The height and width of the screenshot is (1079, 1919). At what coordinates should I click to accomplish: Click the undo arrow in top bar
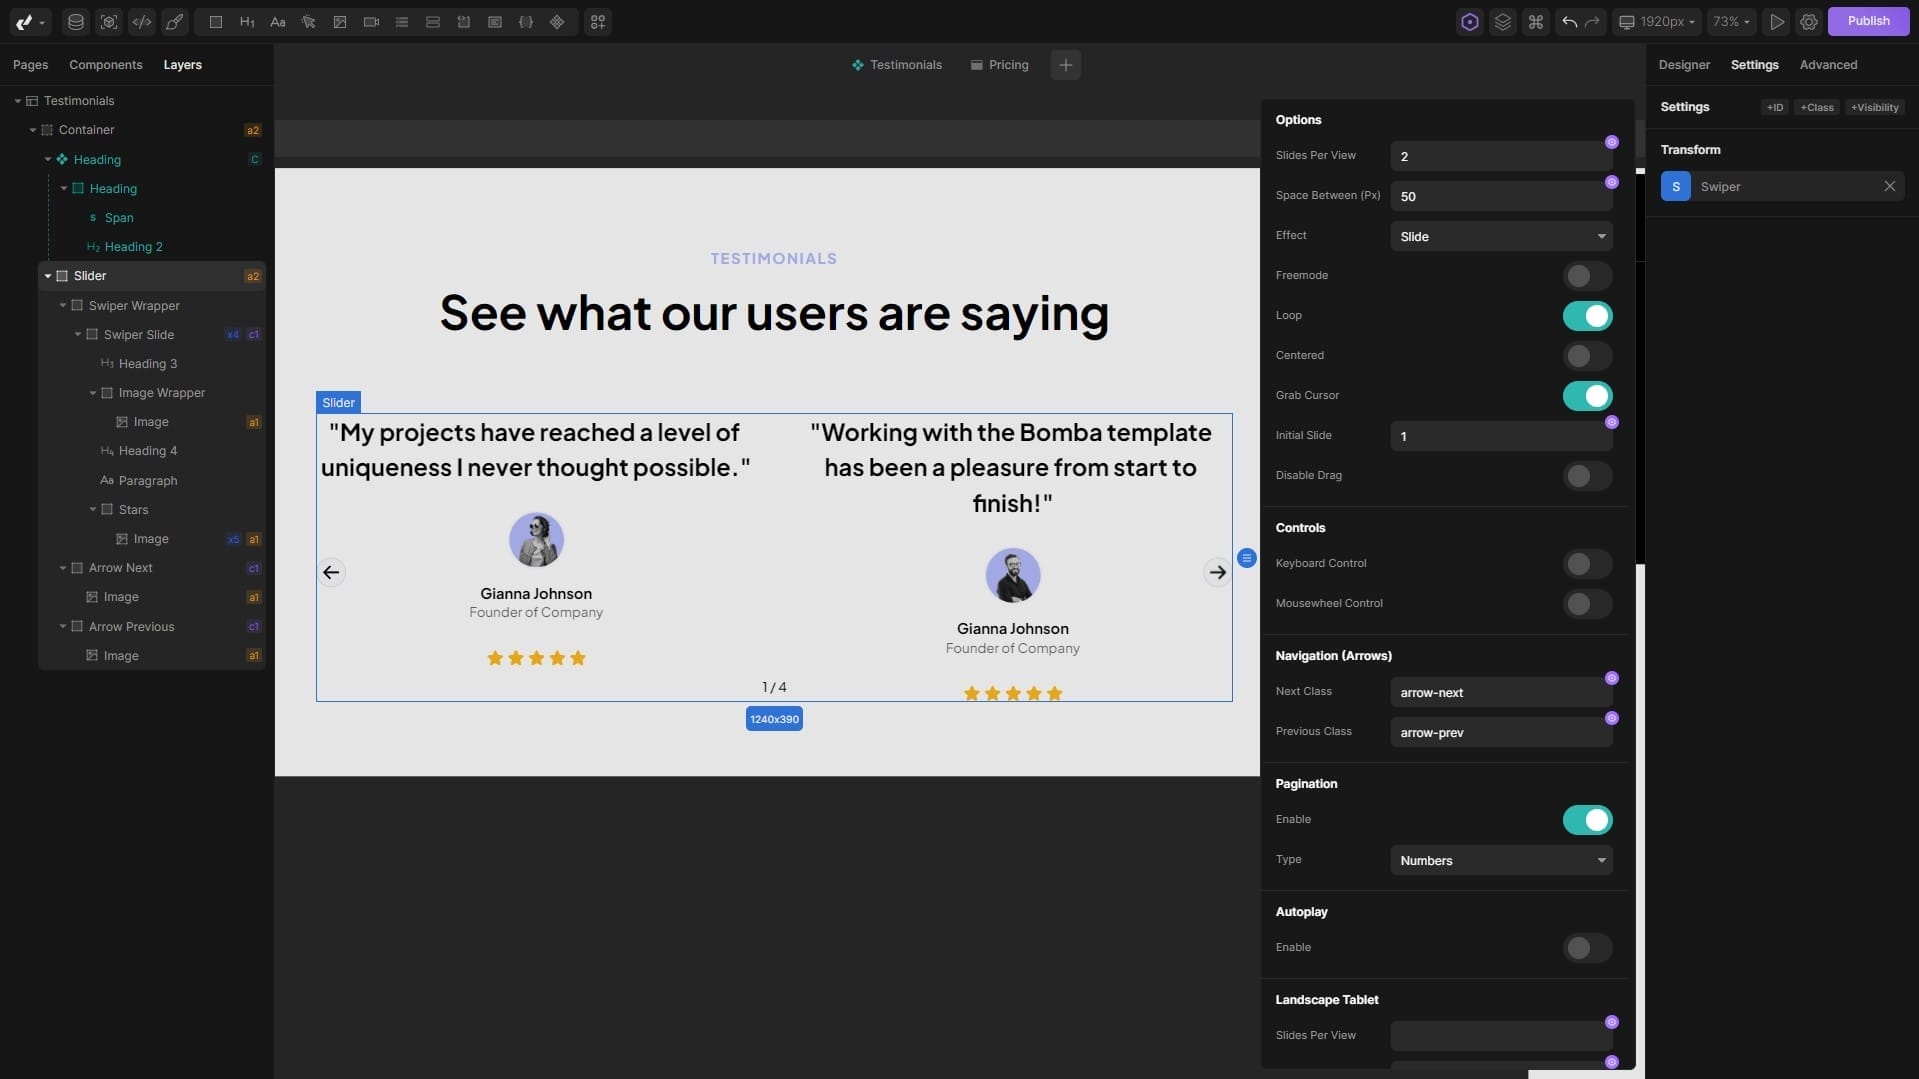(x=1569, y=22)
